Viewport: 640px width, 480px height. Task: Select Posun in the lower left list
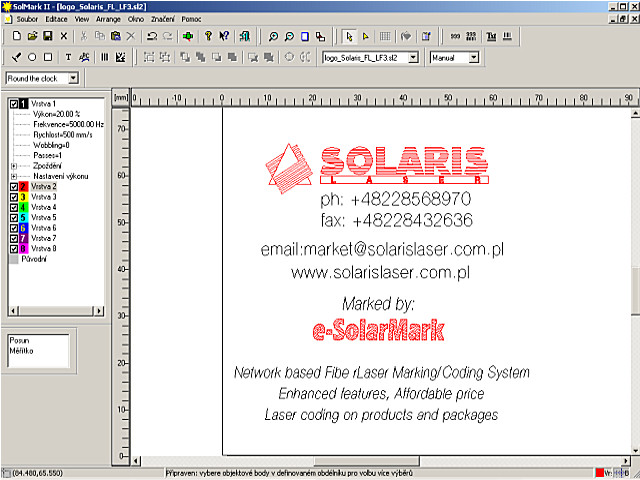(19, 340)
